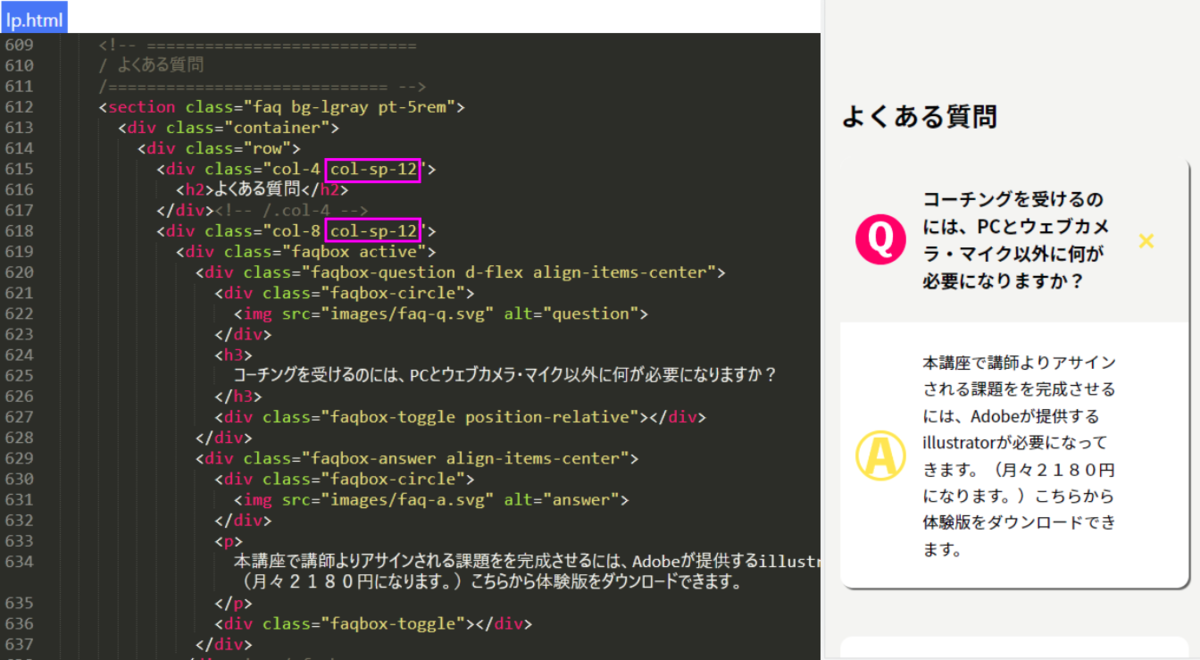Viewport: 1200px width, 660px height.
Task: Click the yellow A answer circle icon
Action: coord(880,456)
